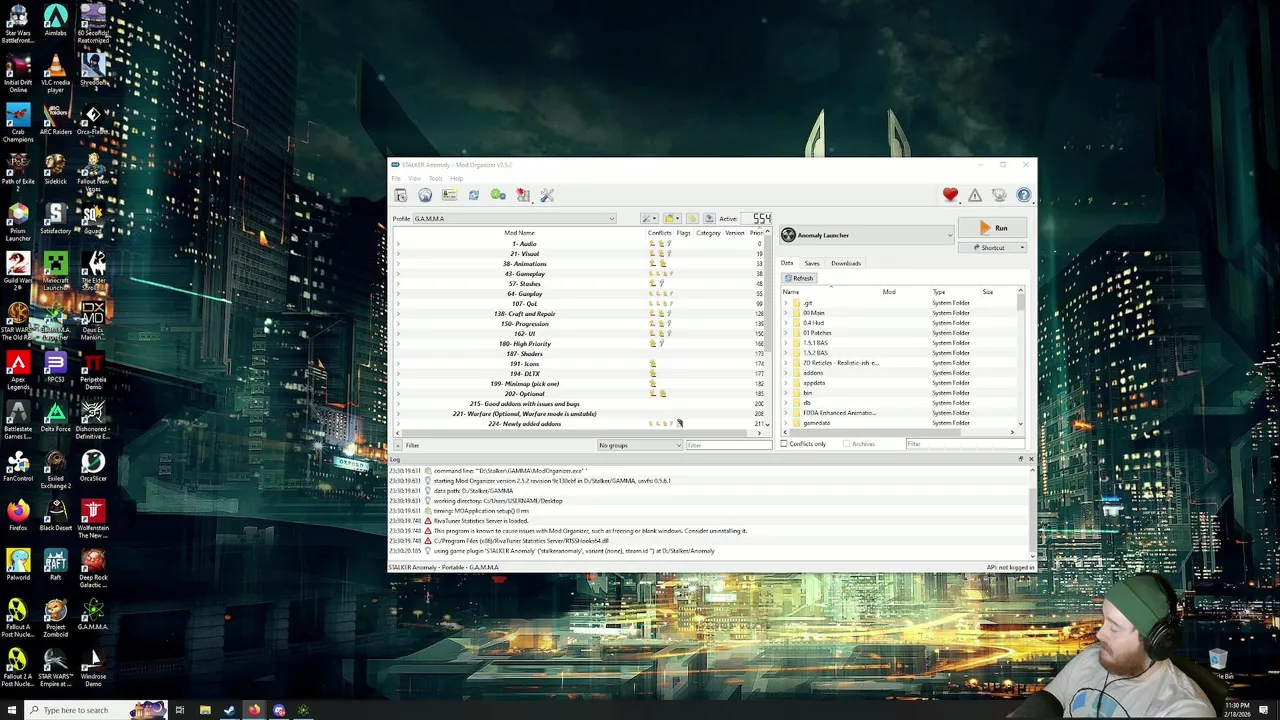Image resolution: width=1280 pixels, height=720 pixels.
Task: Open the Satisfactory desktop icon
Action: [55, 220]
